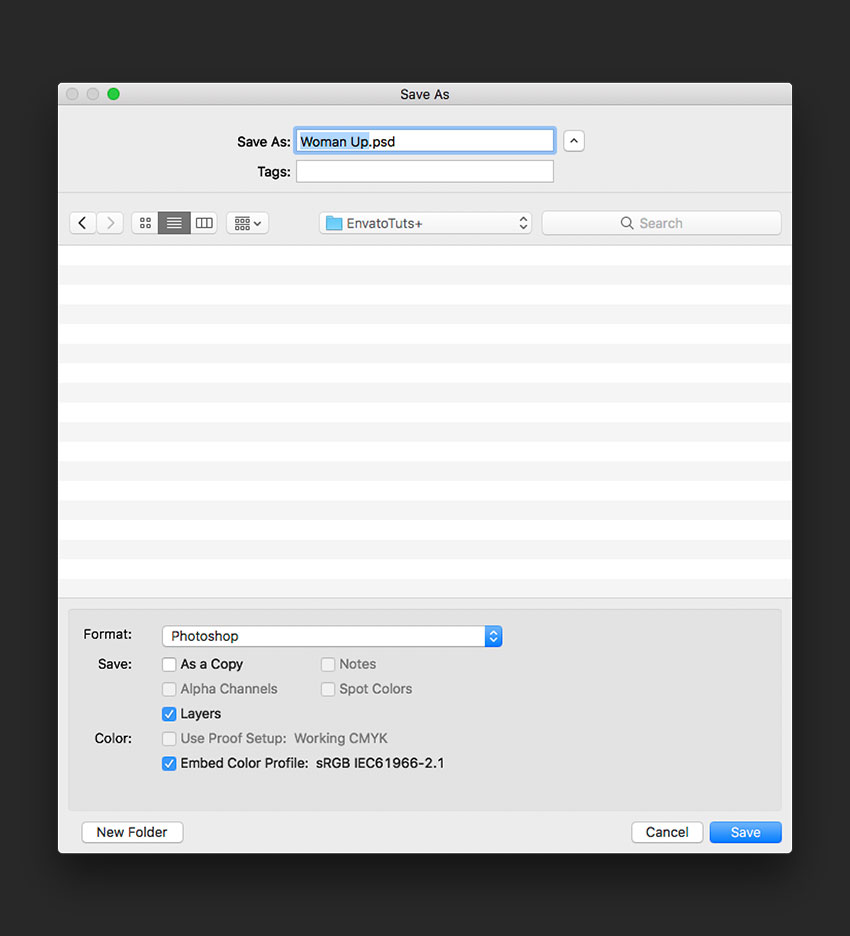Switch to icon grid view
Screen dimensions: 850x936
point(145,223)
